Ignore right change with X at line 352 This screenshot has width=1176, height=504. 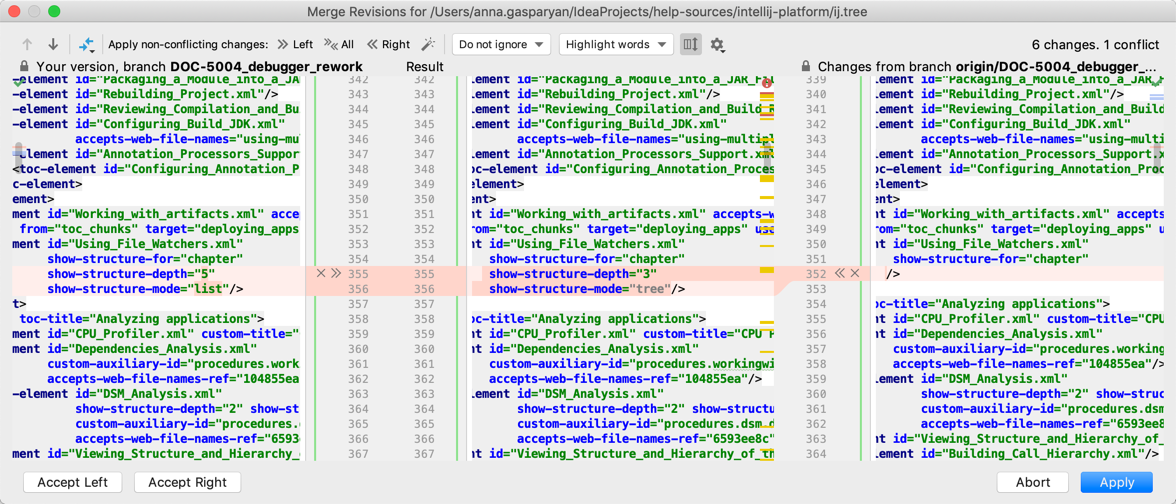855,273
